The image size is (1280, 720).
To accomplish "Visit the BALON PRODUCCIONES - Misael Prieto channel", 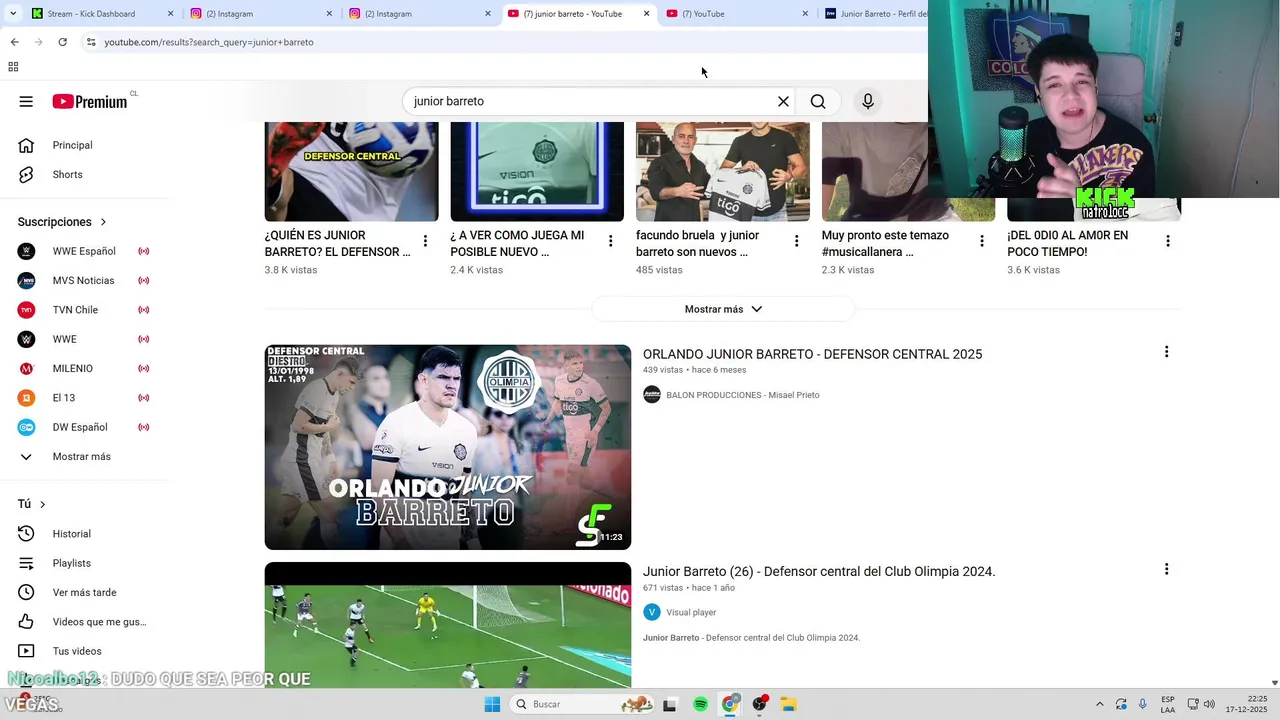I will 742,395.
